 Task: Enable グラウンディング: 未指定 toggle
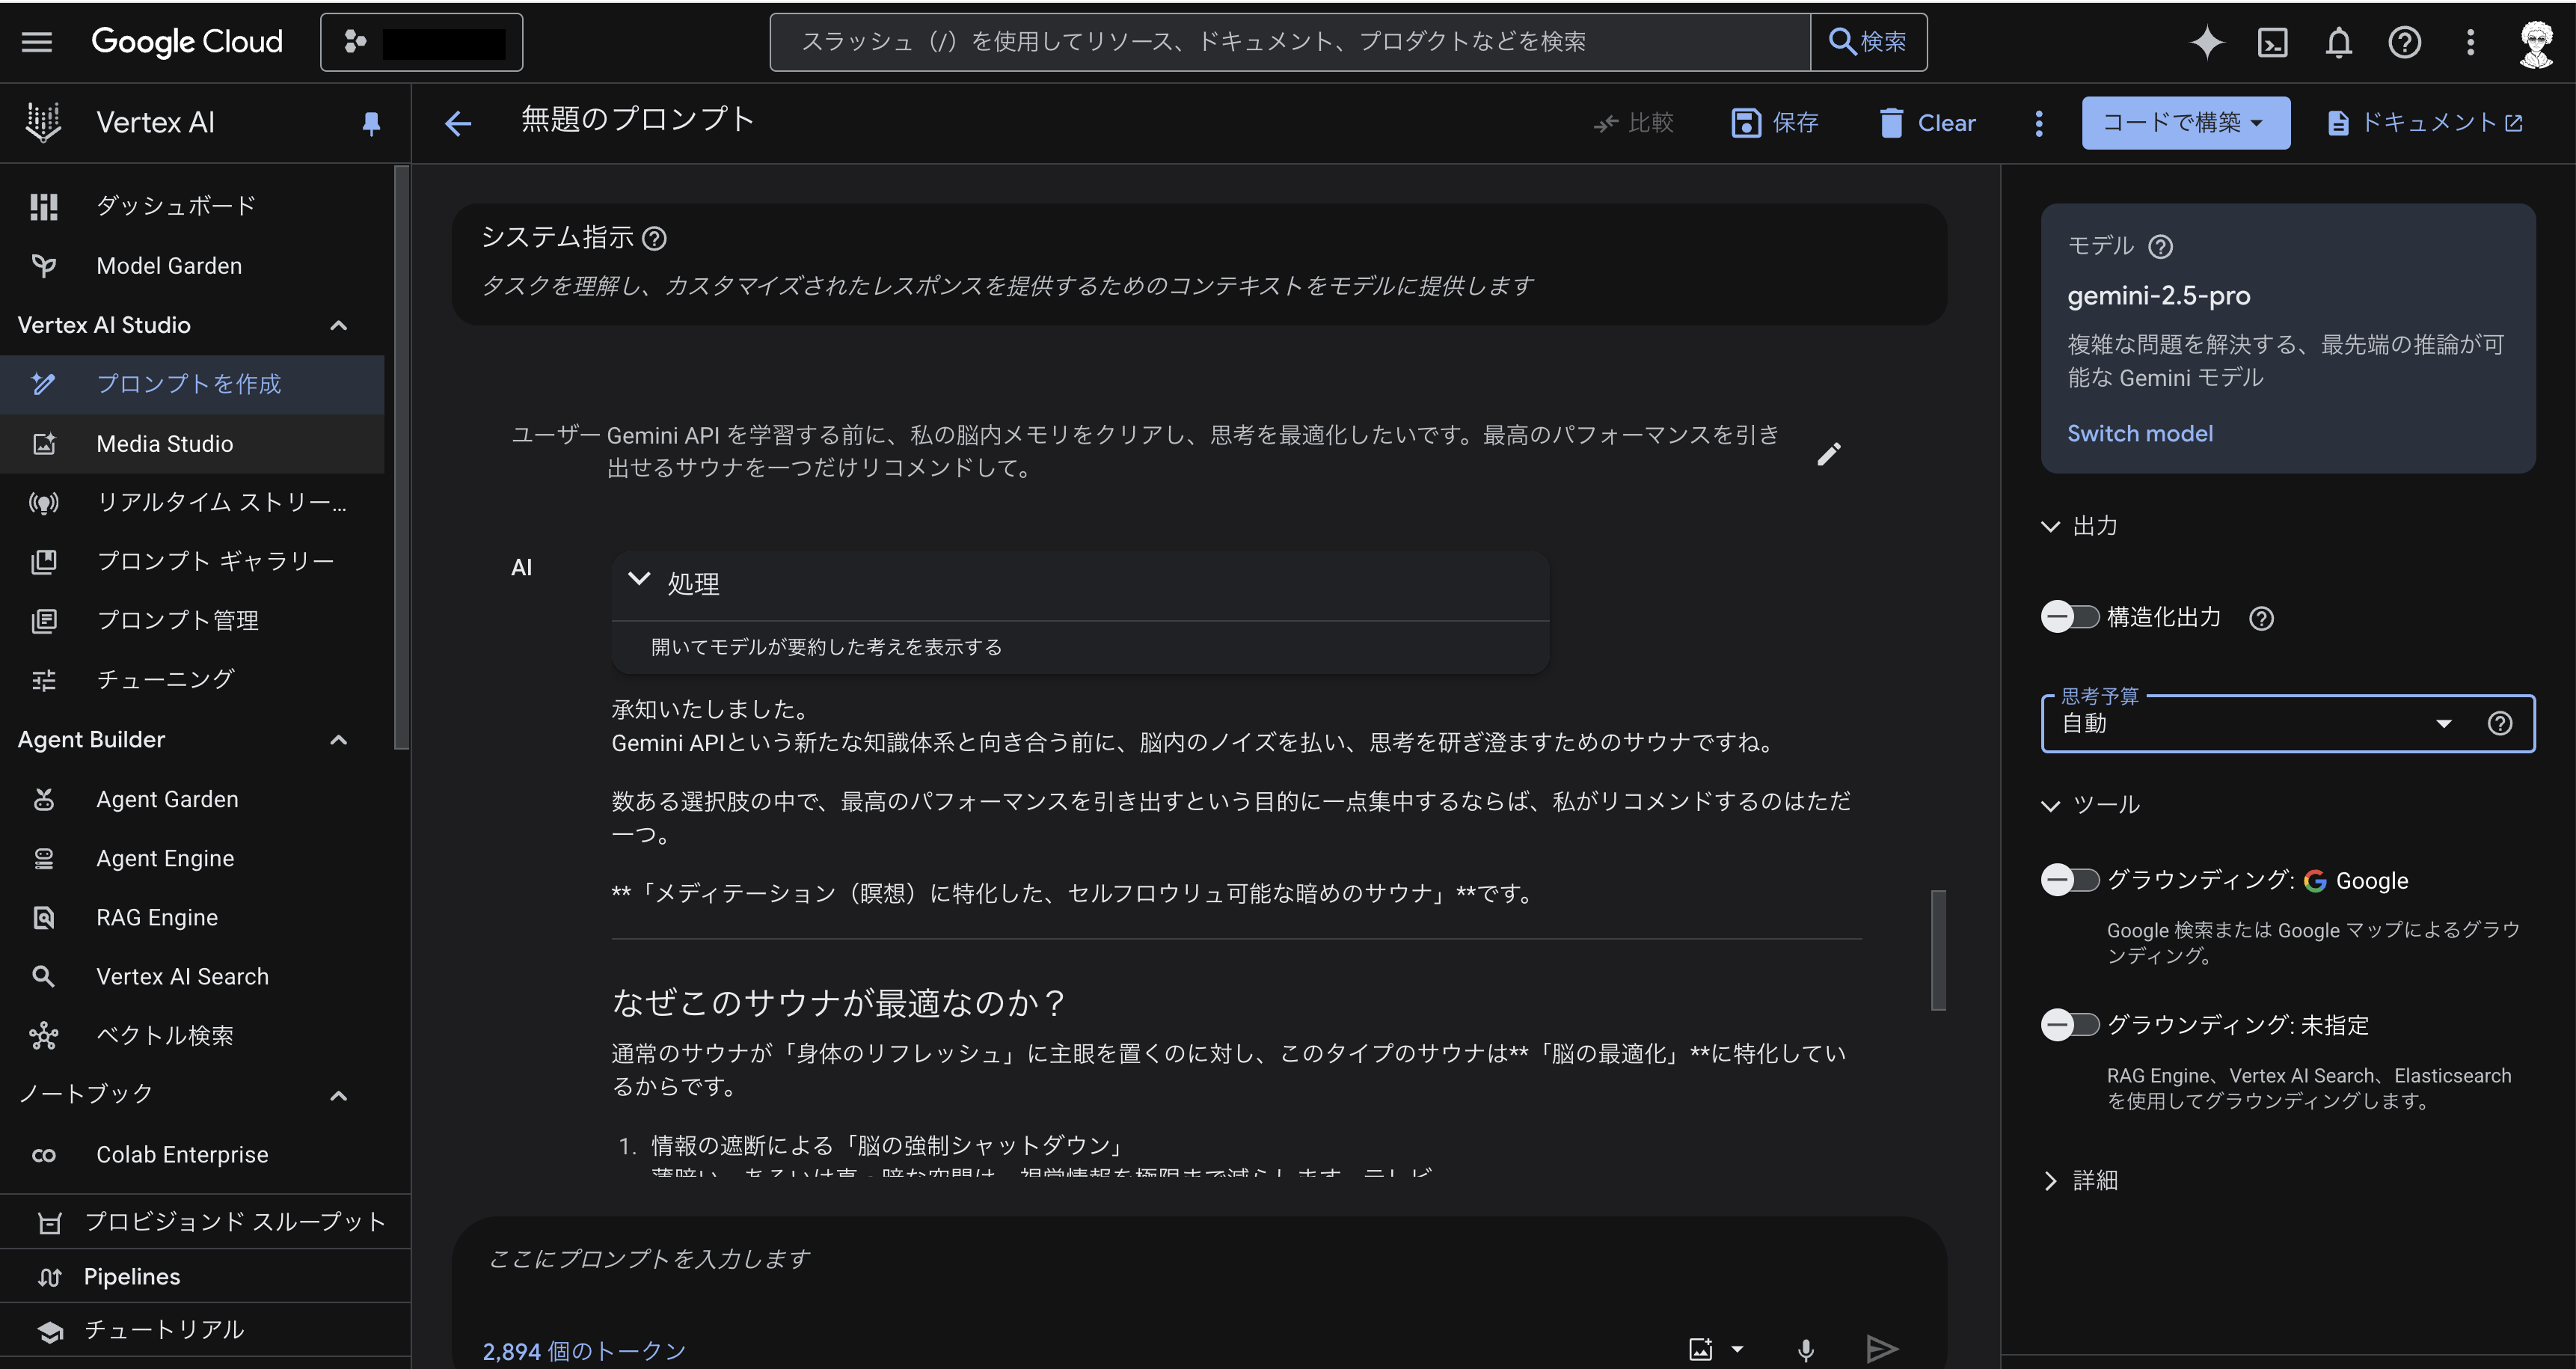pos(2069,1025)
